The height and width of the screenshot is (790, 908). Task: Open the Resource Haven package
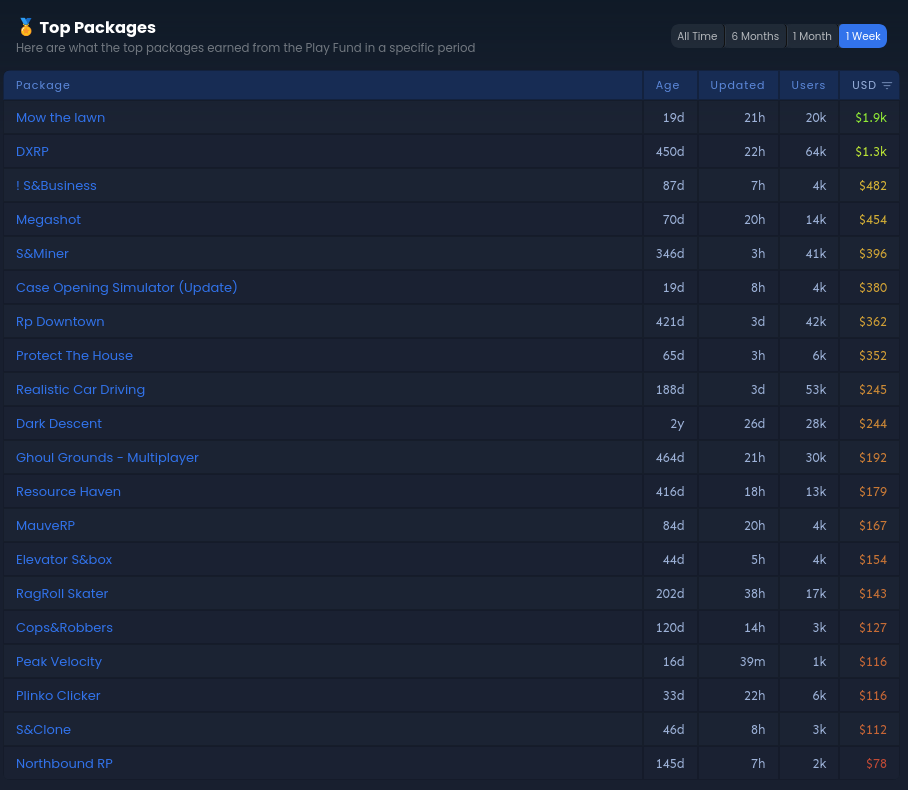point(68,492)
